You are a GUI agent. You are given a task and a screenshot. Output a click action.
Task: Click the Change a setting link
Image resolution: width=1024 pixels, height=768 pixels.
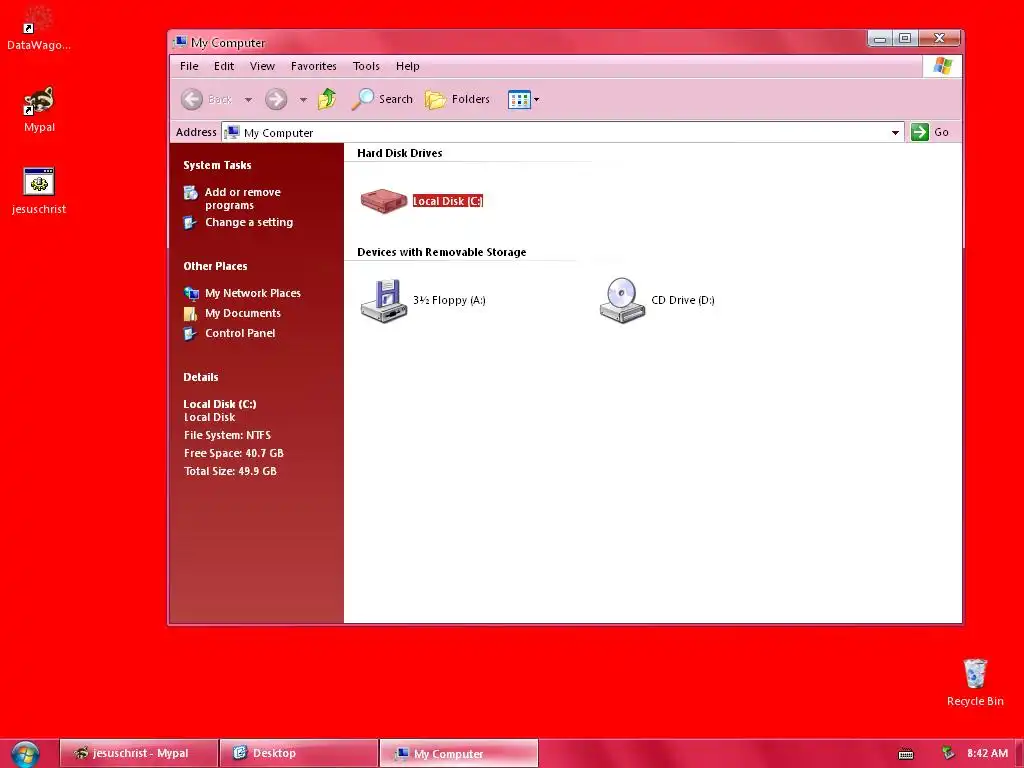click(x=249, y=222)
